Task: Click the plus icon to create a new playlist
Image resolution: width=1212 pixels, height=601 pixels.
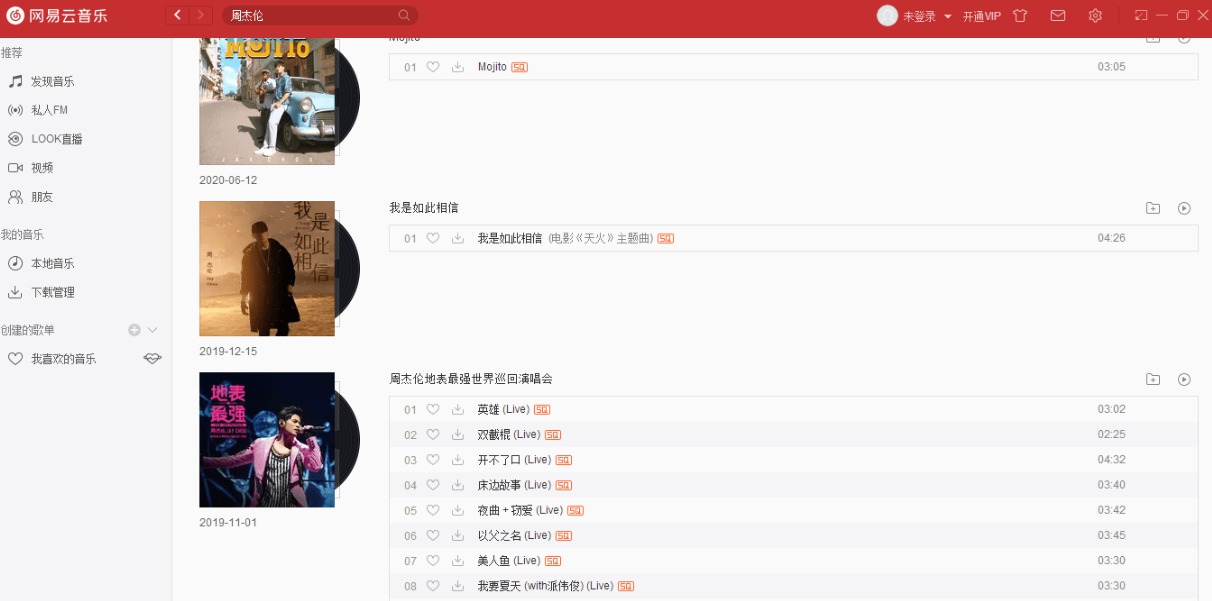Action: point(134,330)
